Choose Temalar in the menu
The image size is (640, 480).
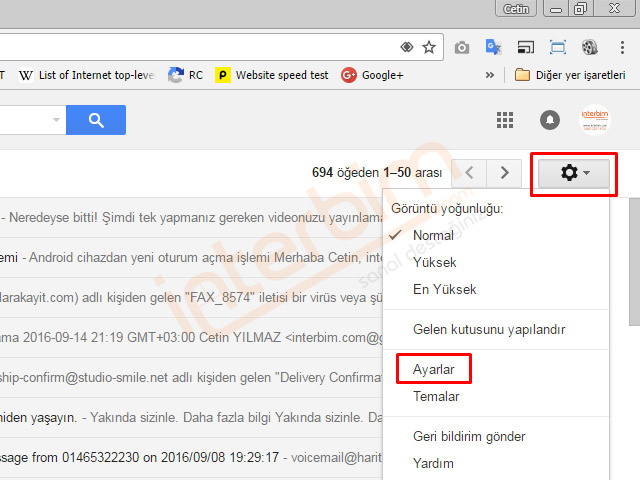436,396
